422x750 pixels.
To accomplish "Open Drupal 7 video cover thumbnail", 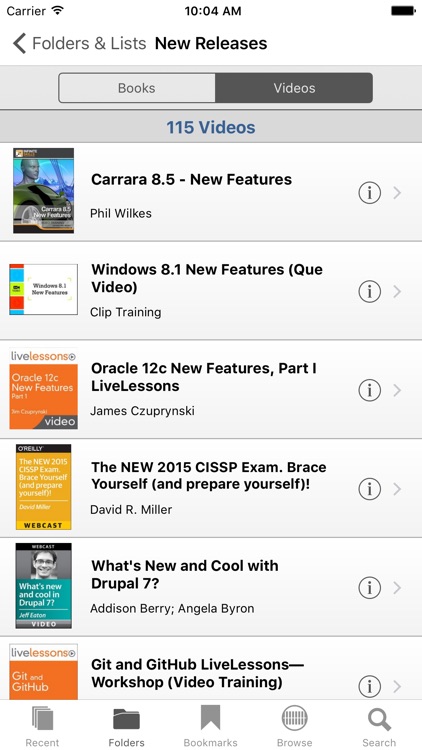I will 44,585.
